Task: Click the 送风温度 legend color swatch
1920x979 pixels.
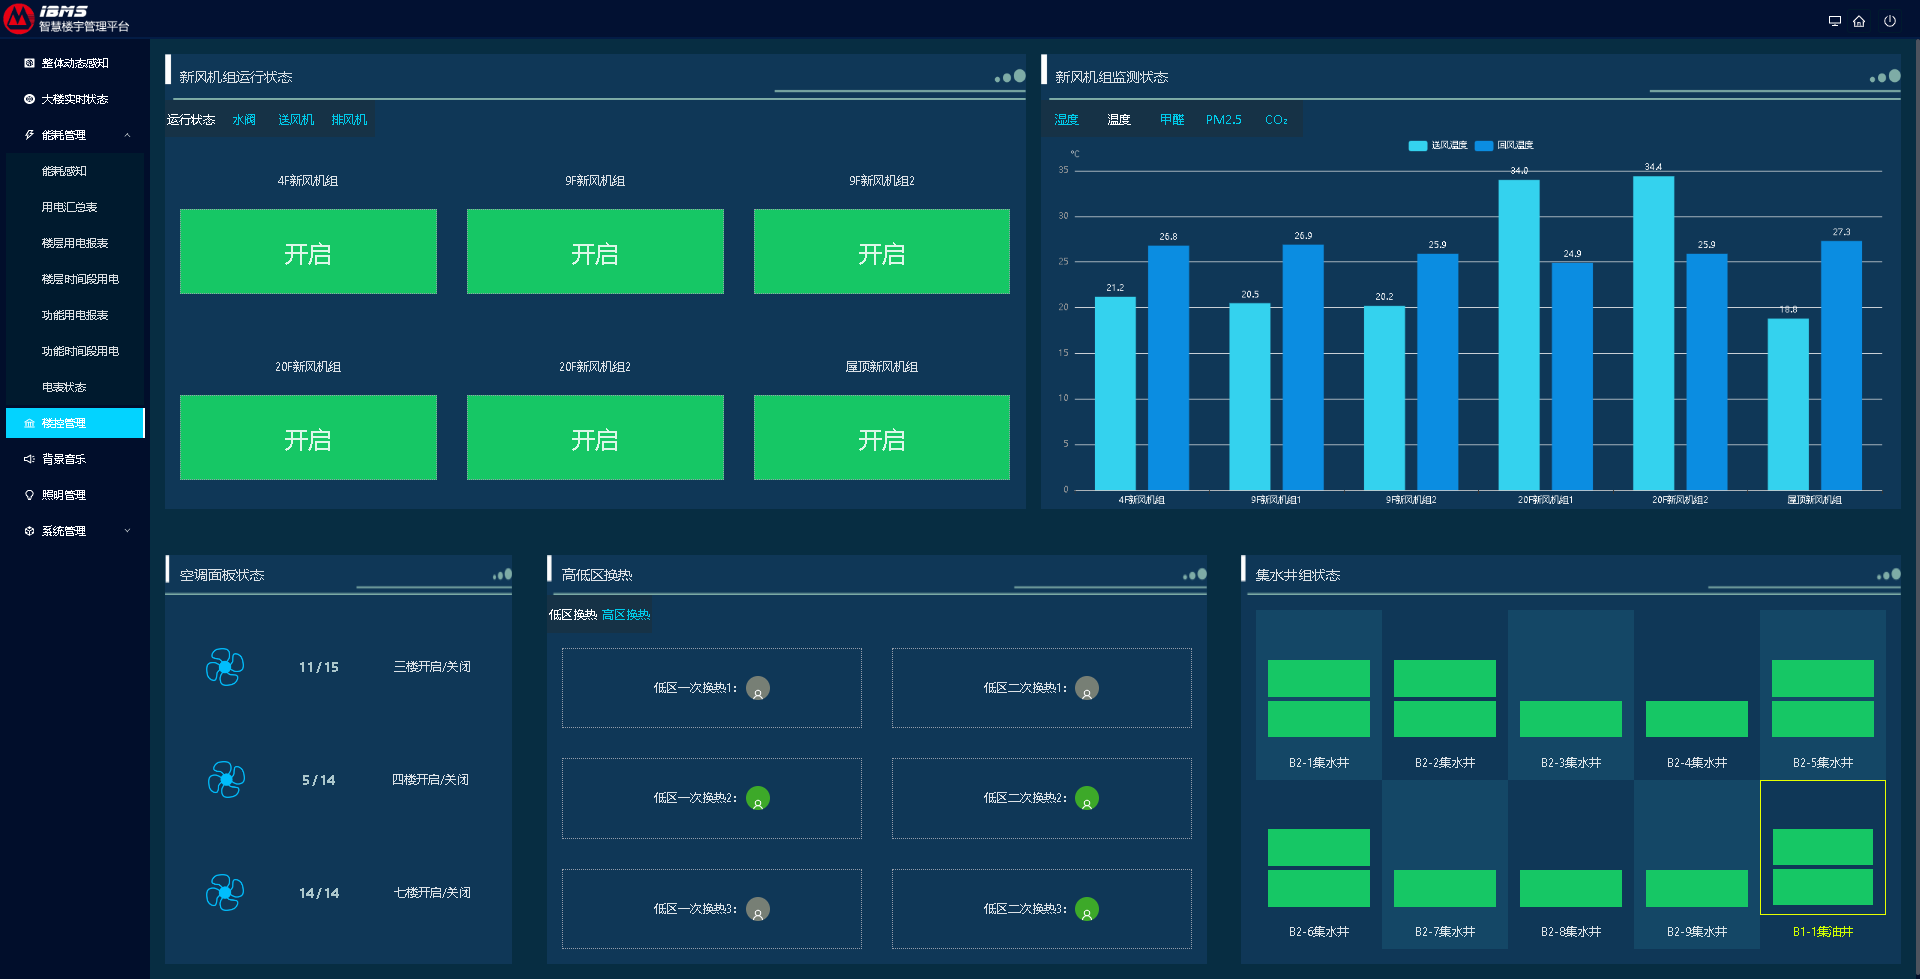Action: (1417, 146)
